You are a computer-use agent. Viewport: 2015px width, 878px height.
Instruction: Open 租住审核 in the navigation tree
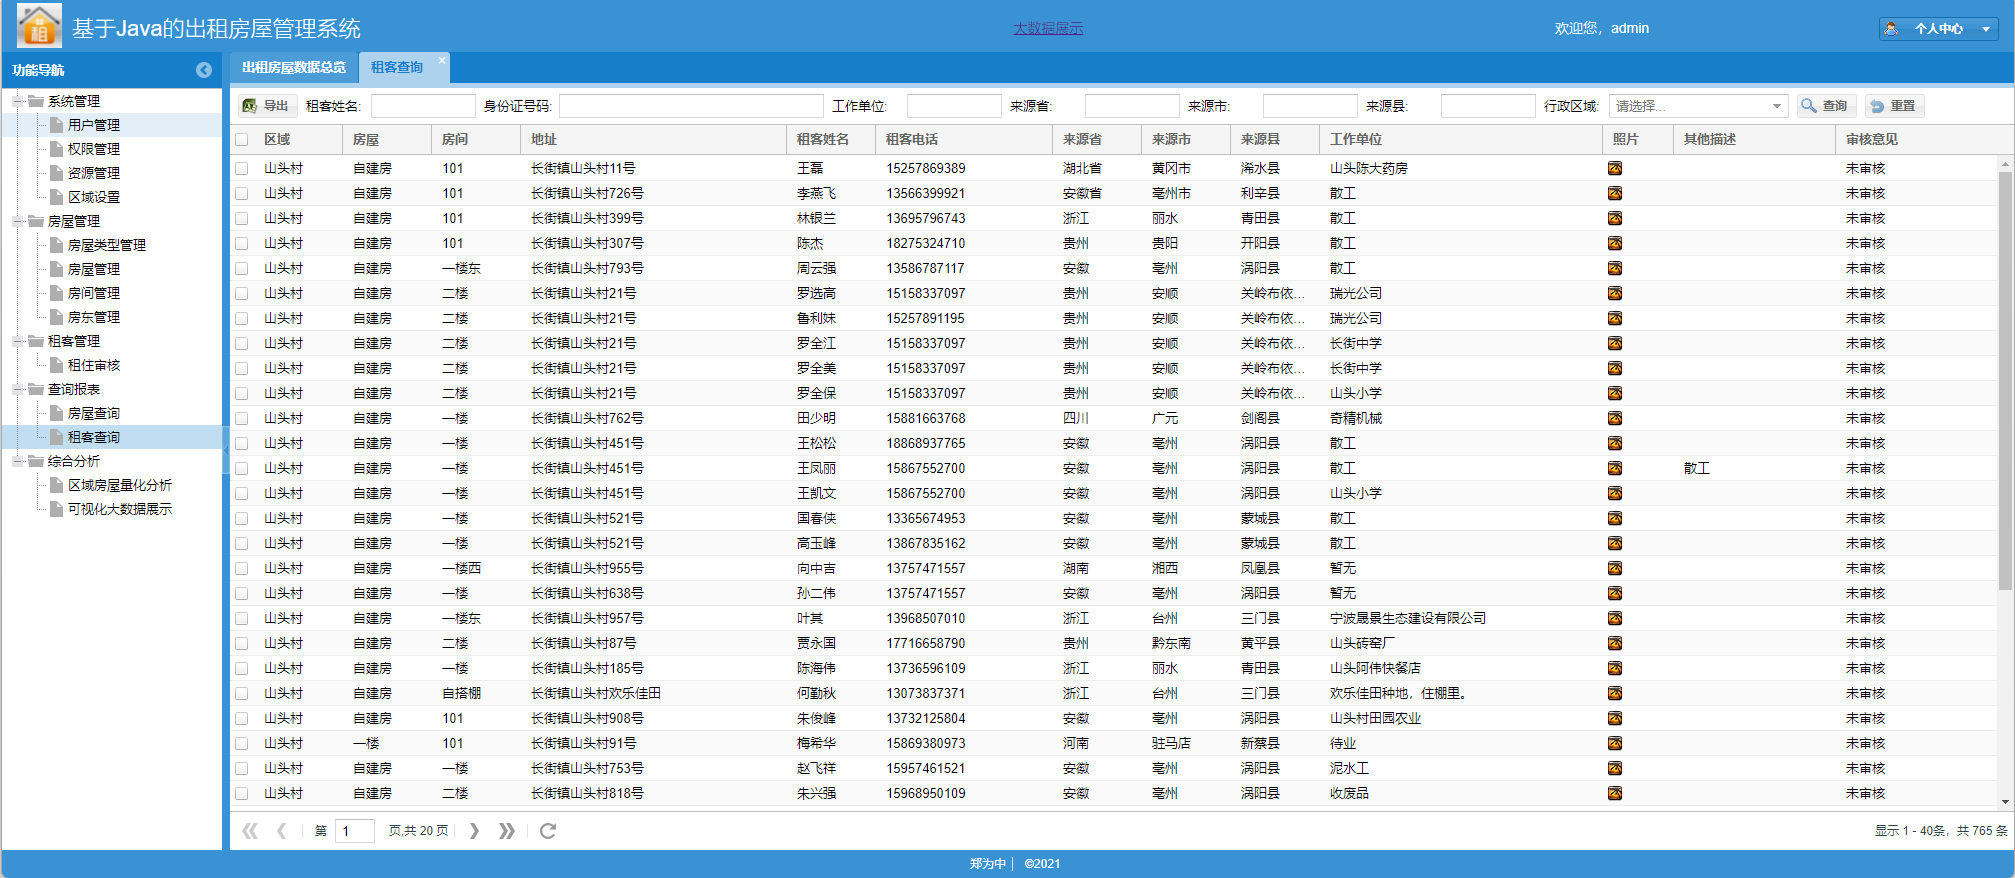coord(94,365)
